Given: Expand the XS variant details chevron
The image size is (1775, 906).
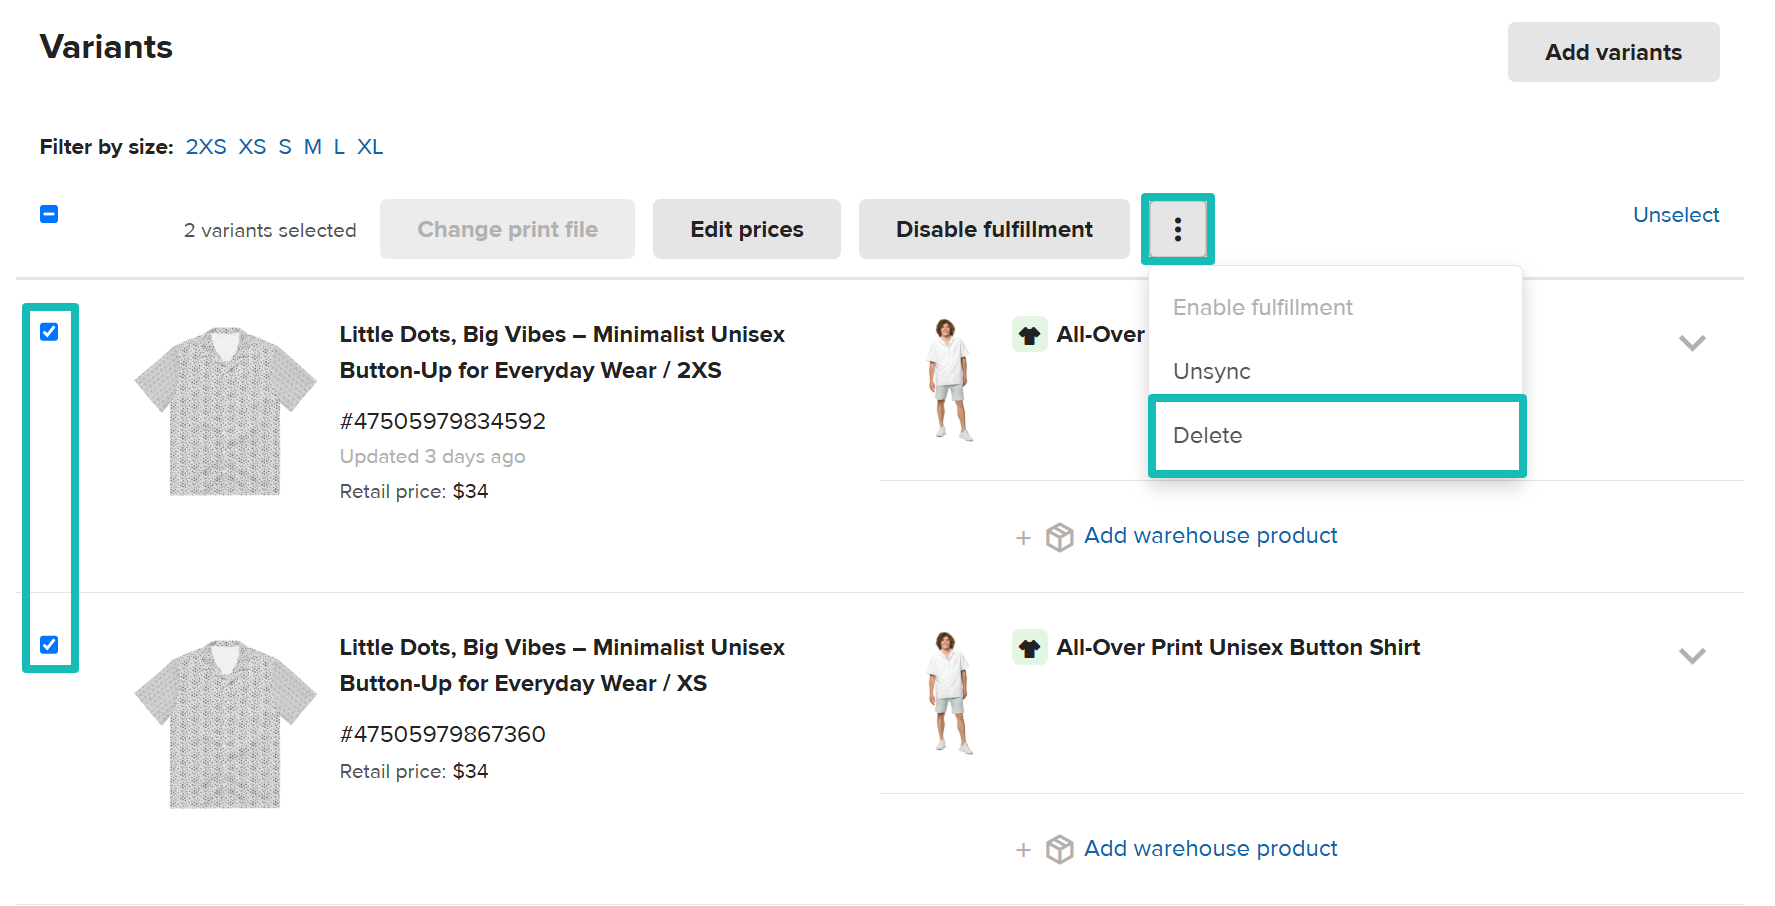Looking at the screenshot, I should click(1691, 656).
